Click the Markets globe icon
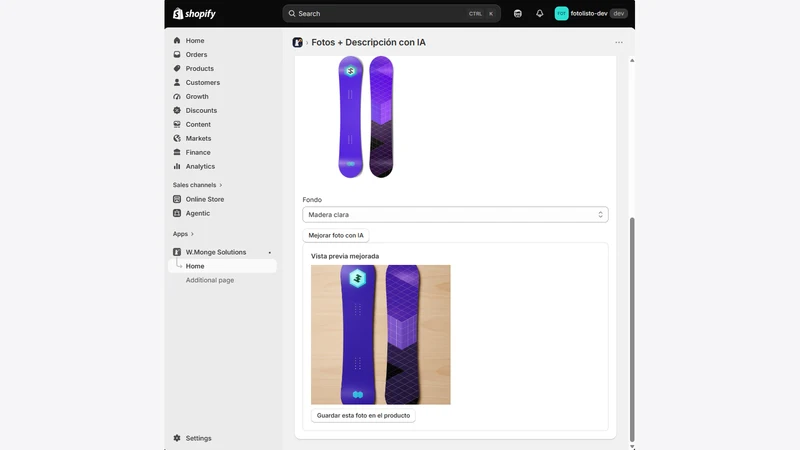This screenshot has width=800, height=450. 177,138
